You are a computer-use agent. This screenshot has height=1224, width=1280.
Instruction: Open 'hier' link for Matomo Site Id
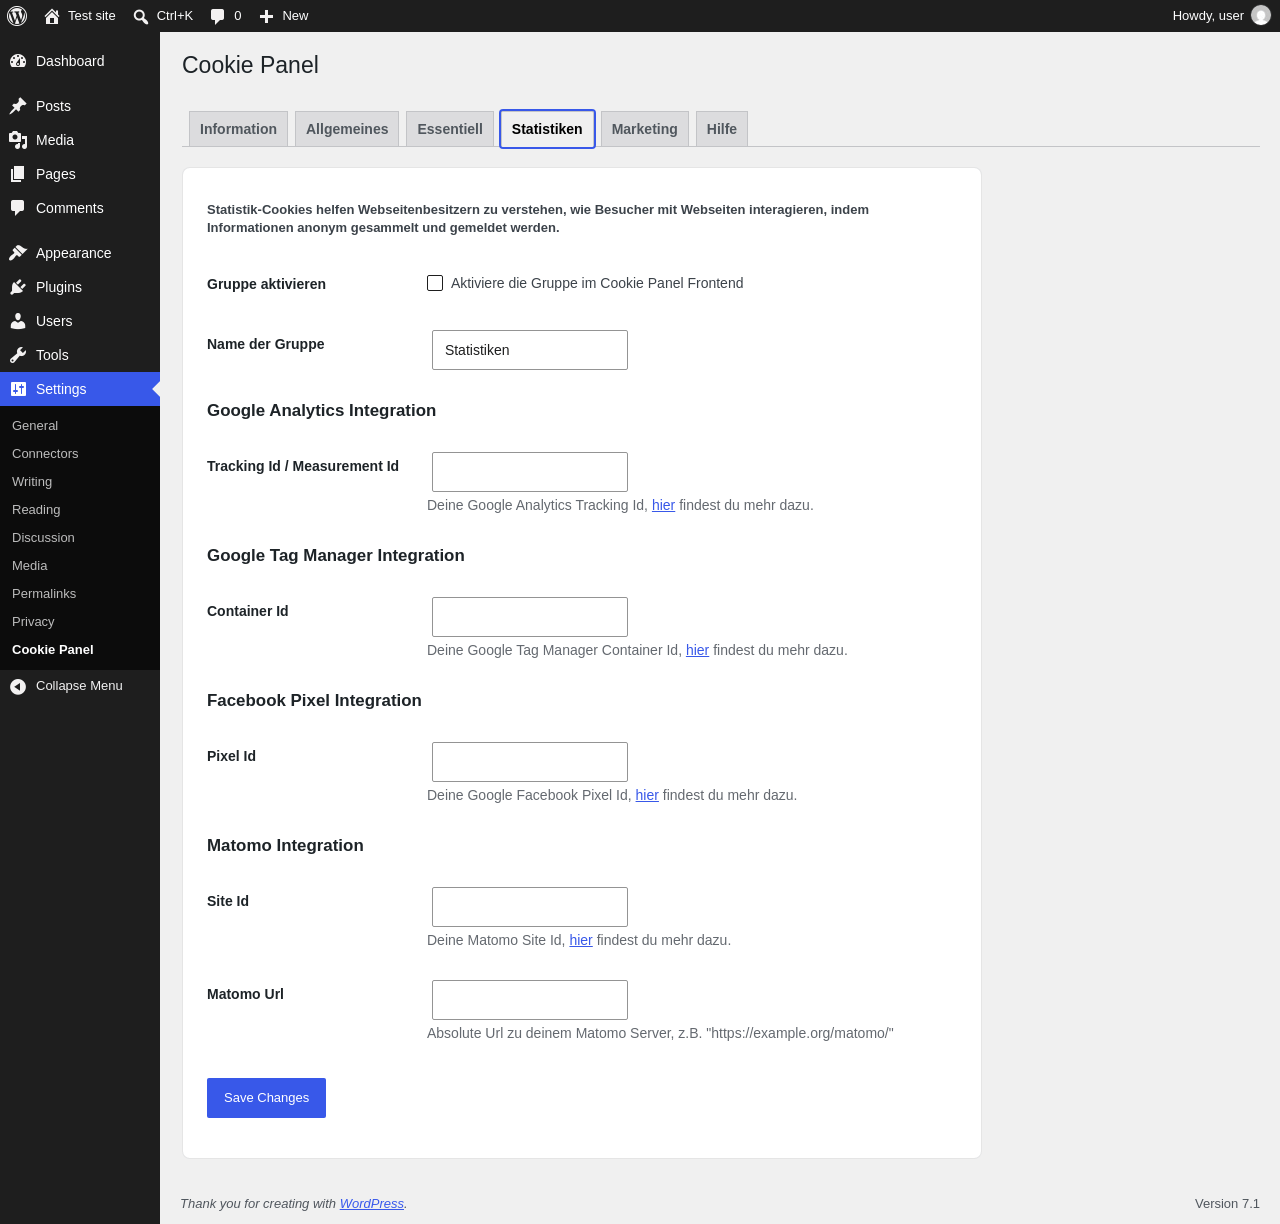[x=581, y=940]
